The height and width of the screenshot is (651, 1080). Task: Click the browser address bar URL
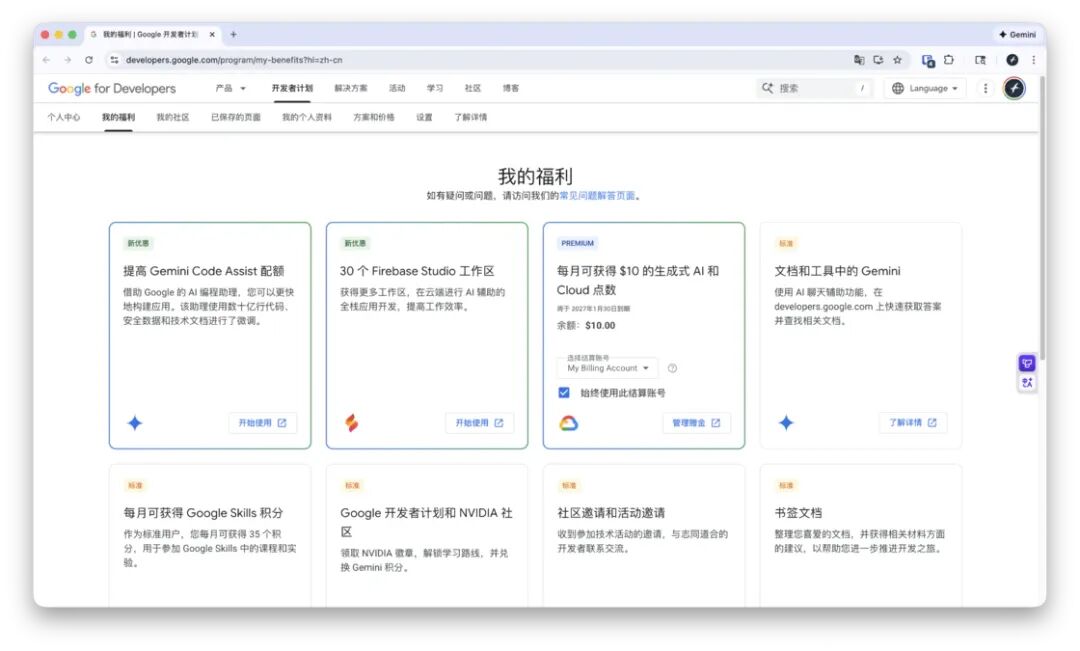[x=234, y=60]
